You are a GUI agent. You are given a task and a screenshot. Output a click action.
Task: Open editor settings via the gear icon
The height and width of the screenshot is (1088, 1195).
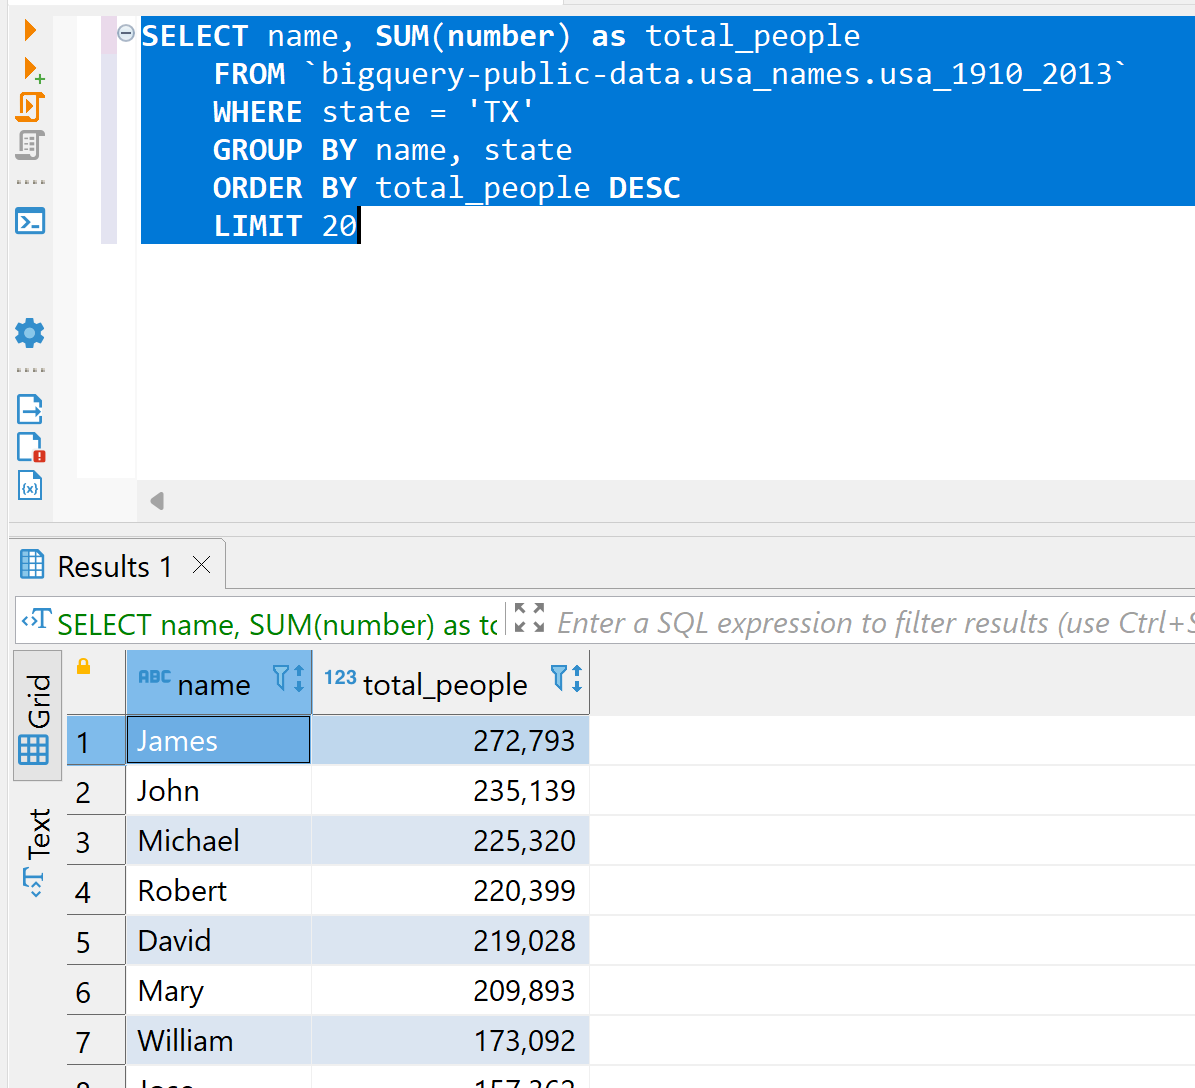[x=30, y=333]
